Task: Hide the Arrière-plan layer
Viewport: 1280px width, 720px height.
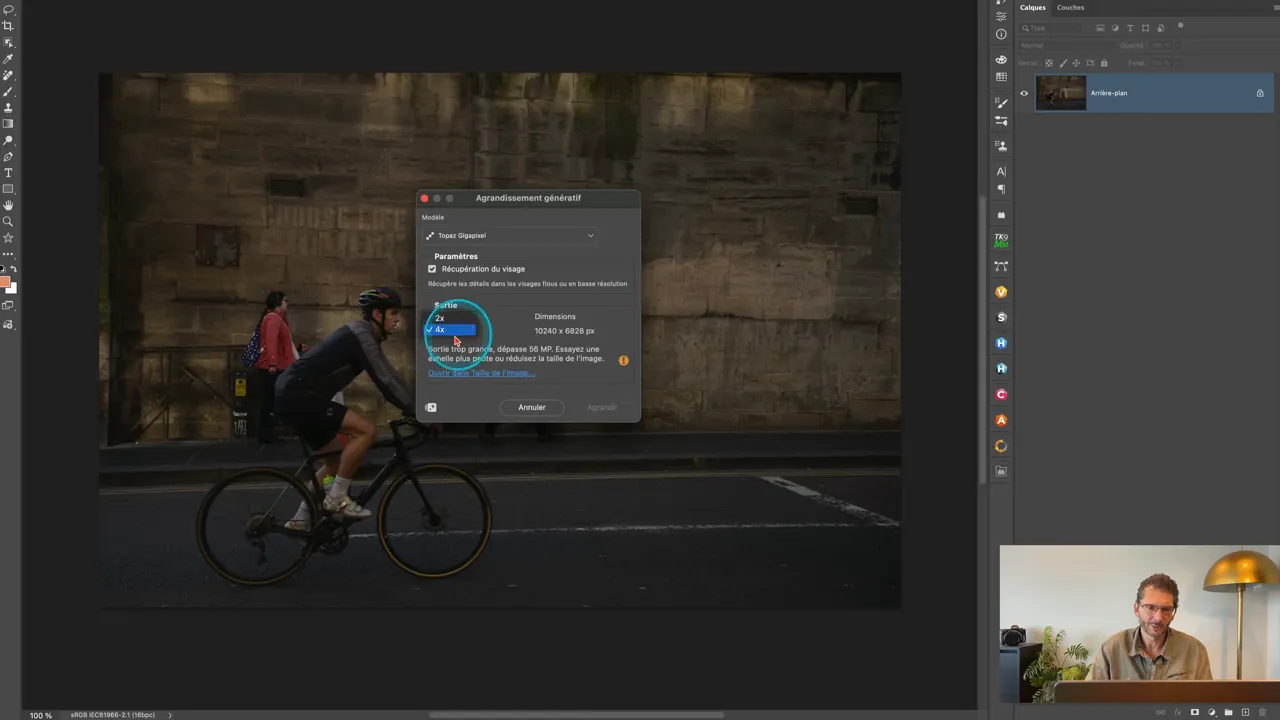Action: [1023, 93]
